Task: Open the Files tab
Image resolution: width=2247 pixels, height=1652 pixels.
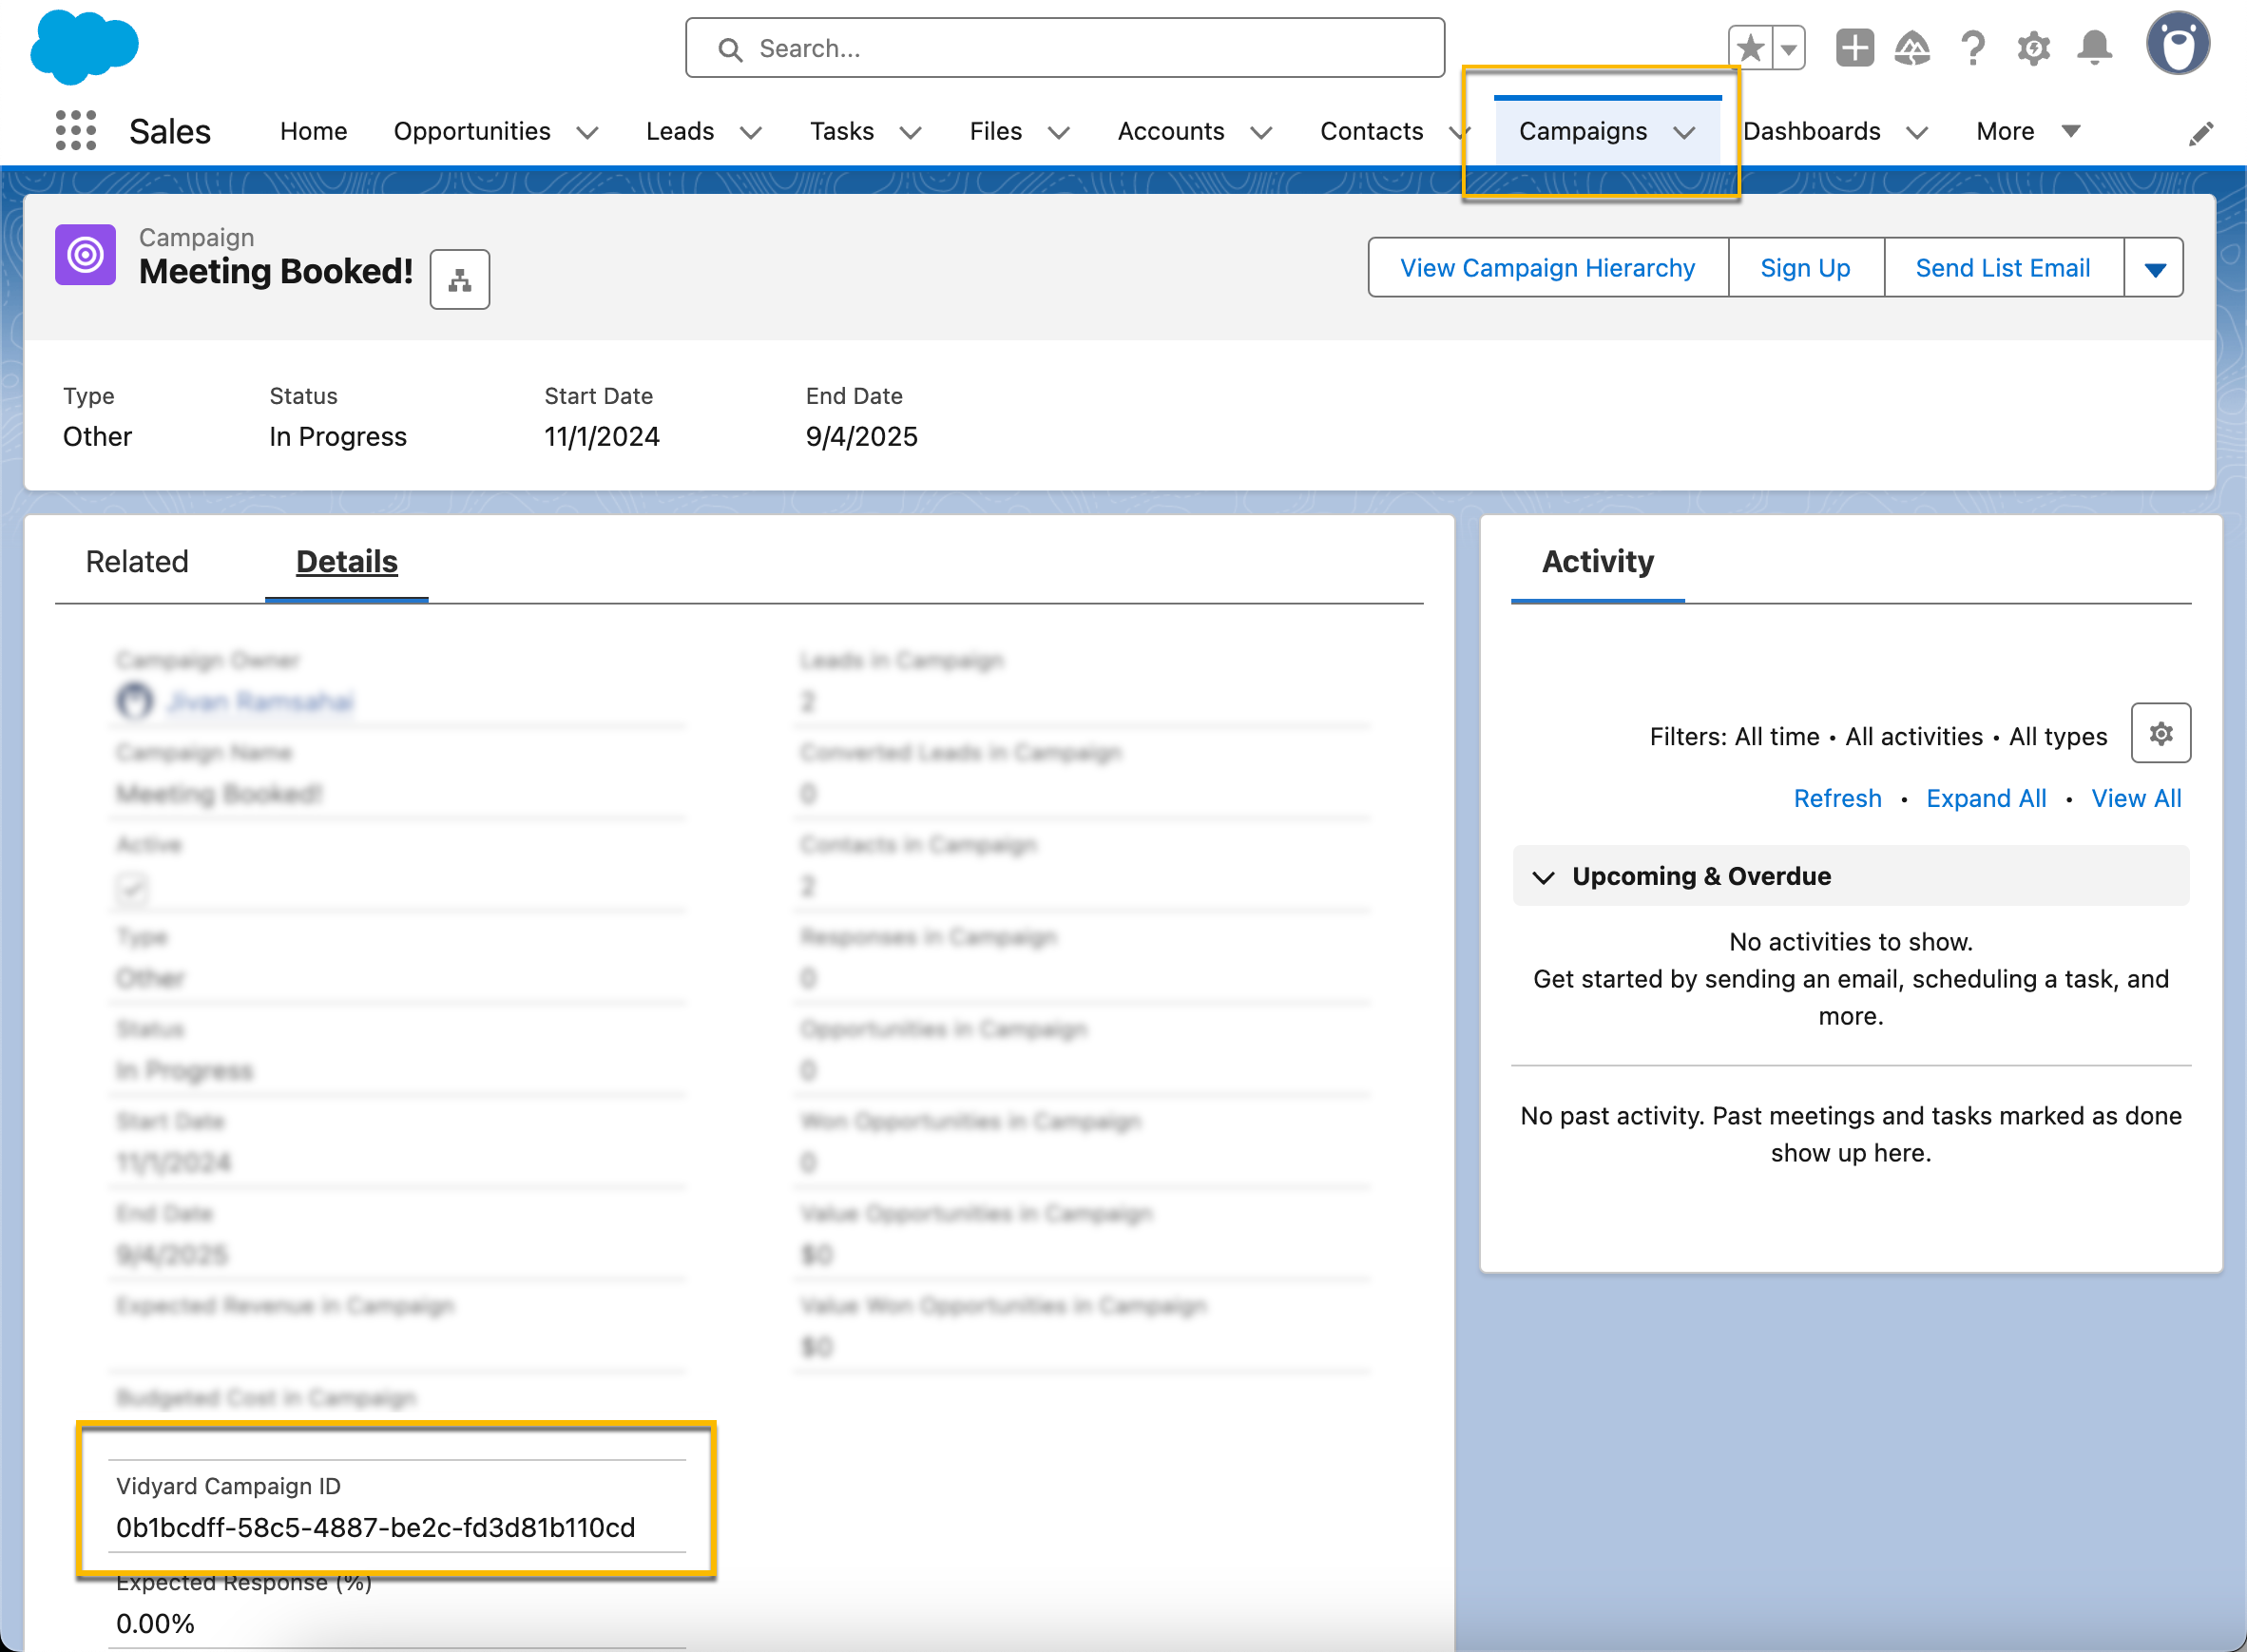Action: click(x=996, y=131)
